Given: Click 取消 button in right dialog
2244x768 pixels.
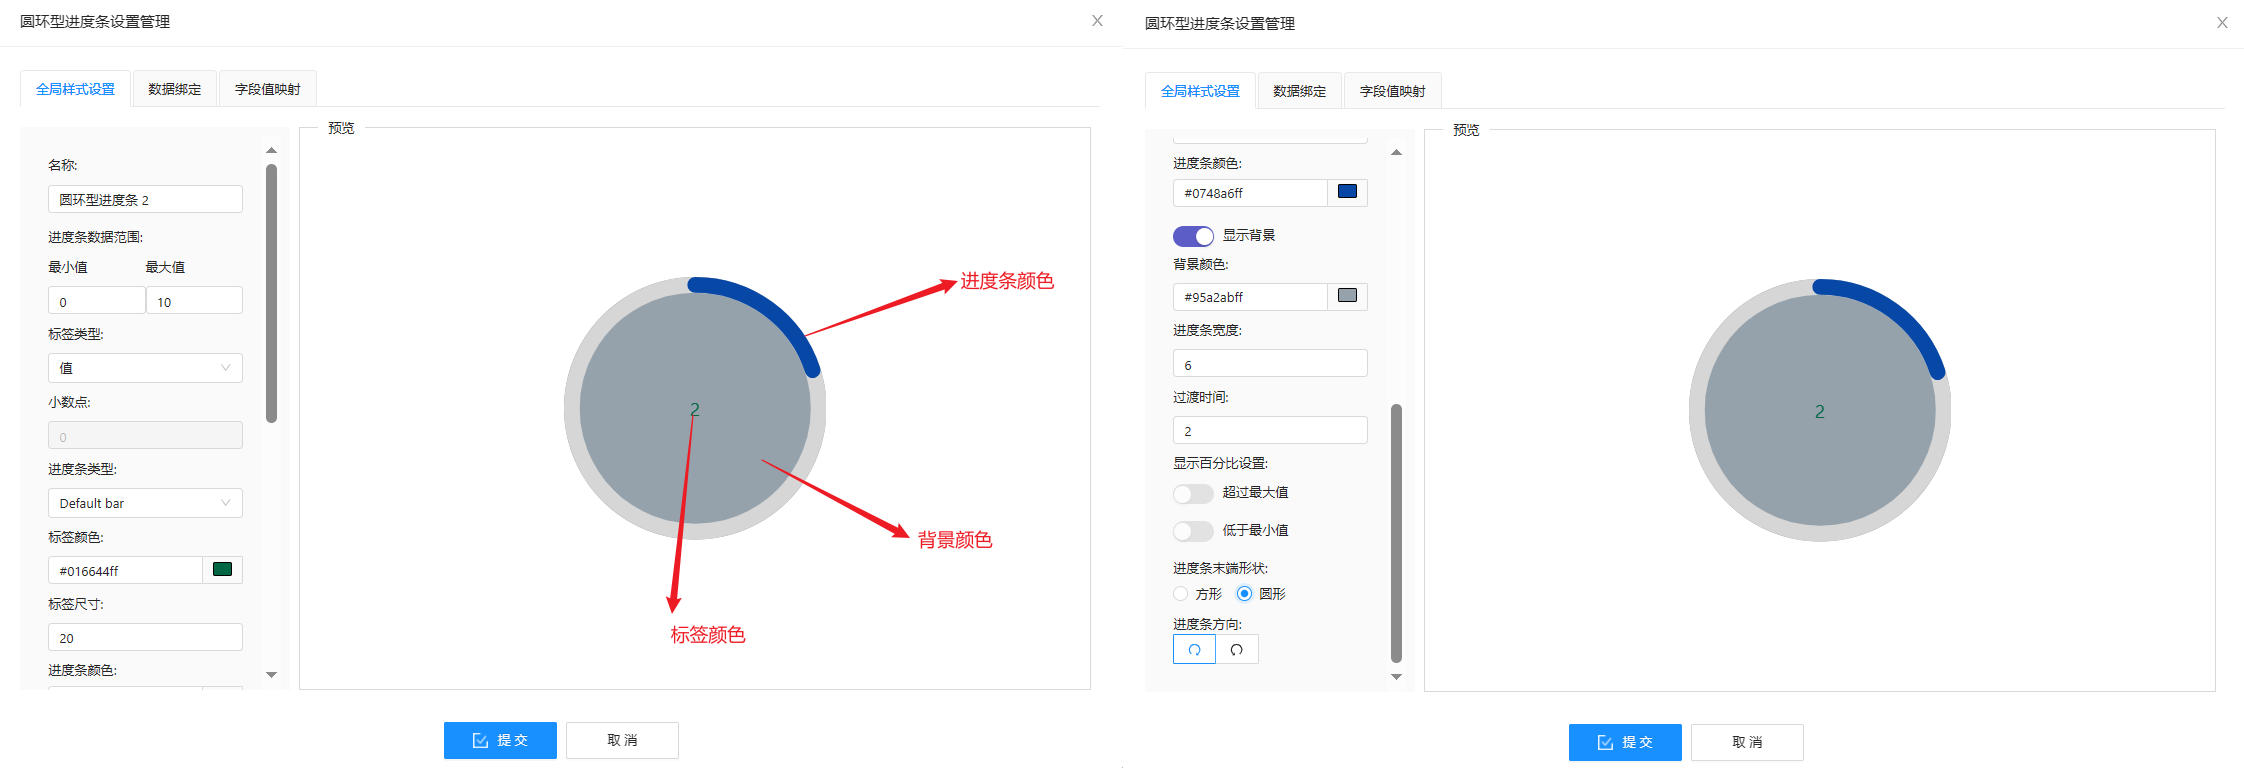Looking at the screenshot, I should (1747, 743).
